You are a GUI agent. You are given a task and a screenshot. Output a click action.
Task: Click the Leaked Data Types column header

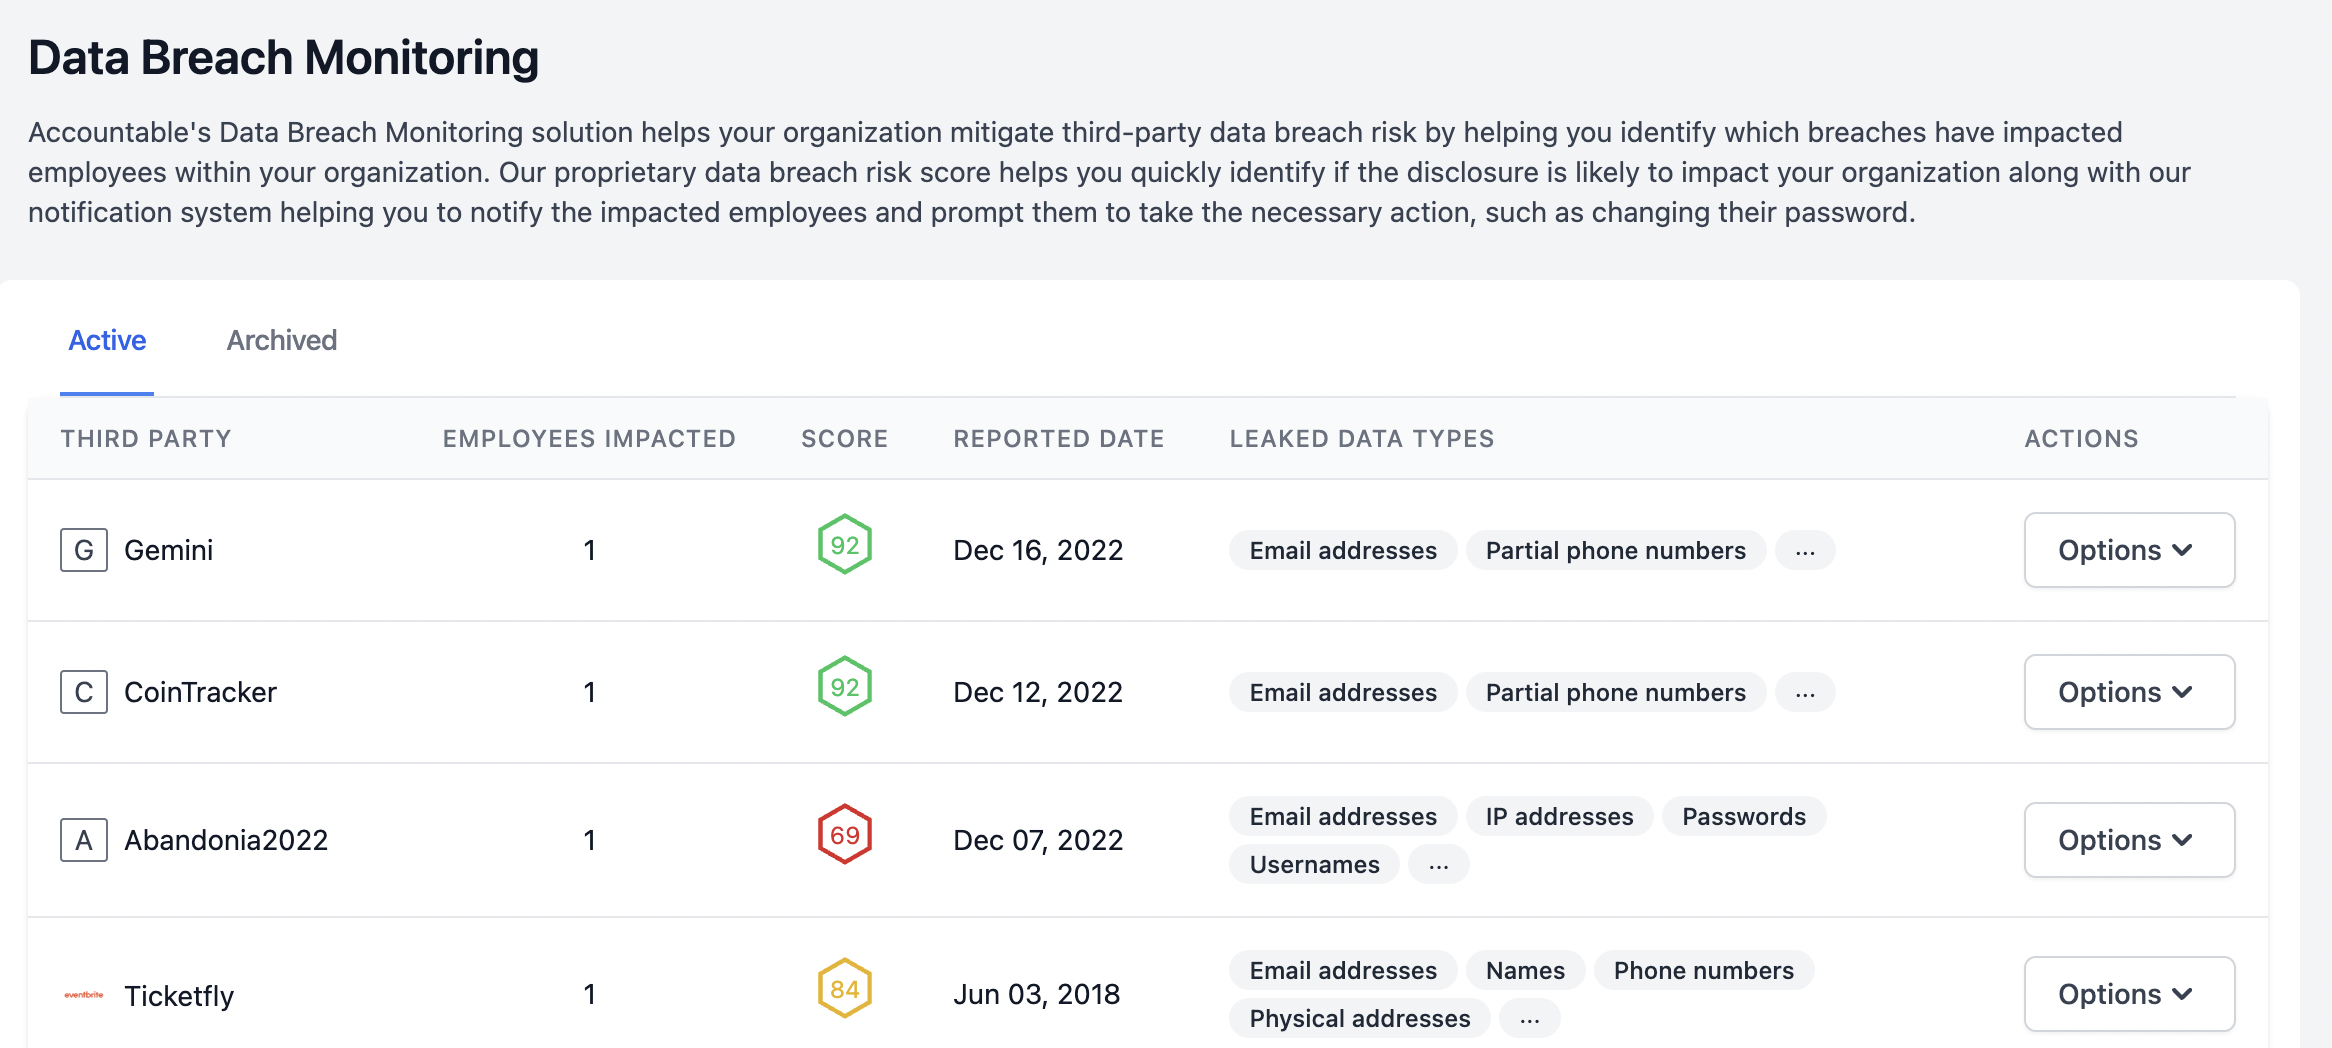pos(1362,439)
